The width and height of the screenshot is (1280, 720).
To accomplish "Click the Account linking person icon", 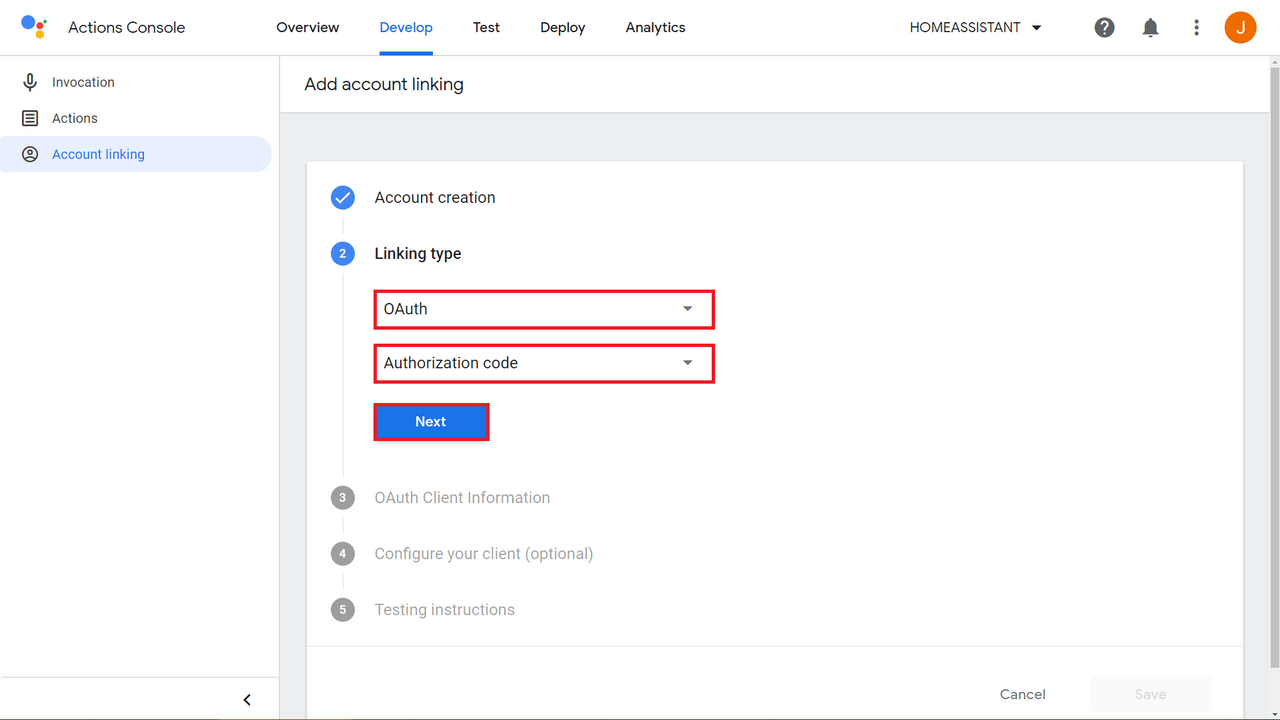I will coord(30,154).
